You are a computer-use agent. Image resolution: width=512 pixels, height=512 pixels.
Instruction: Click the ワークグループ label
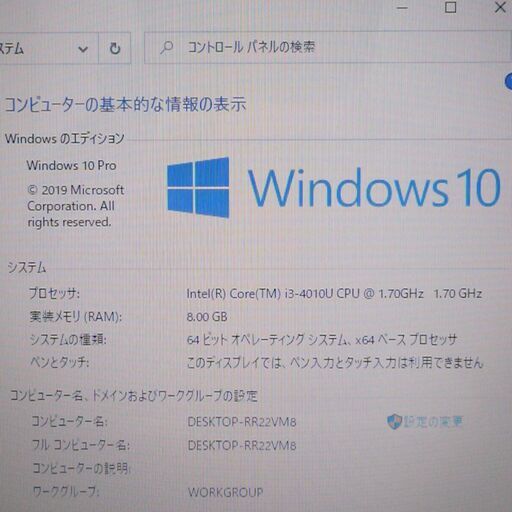pyautogui.click(x=66, y=492)
